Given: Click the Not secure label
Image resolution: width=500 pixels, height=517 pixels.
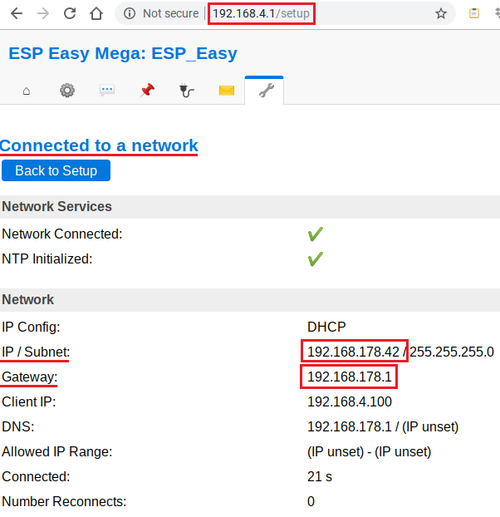Looking at the screenshot, I should 171,13.
